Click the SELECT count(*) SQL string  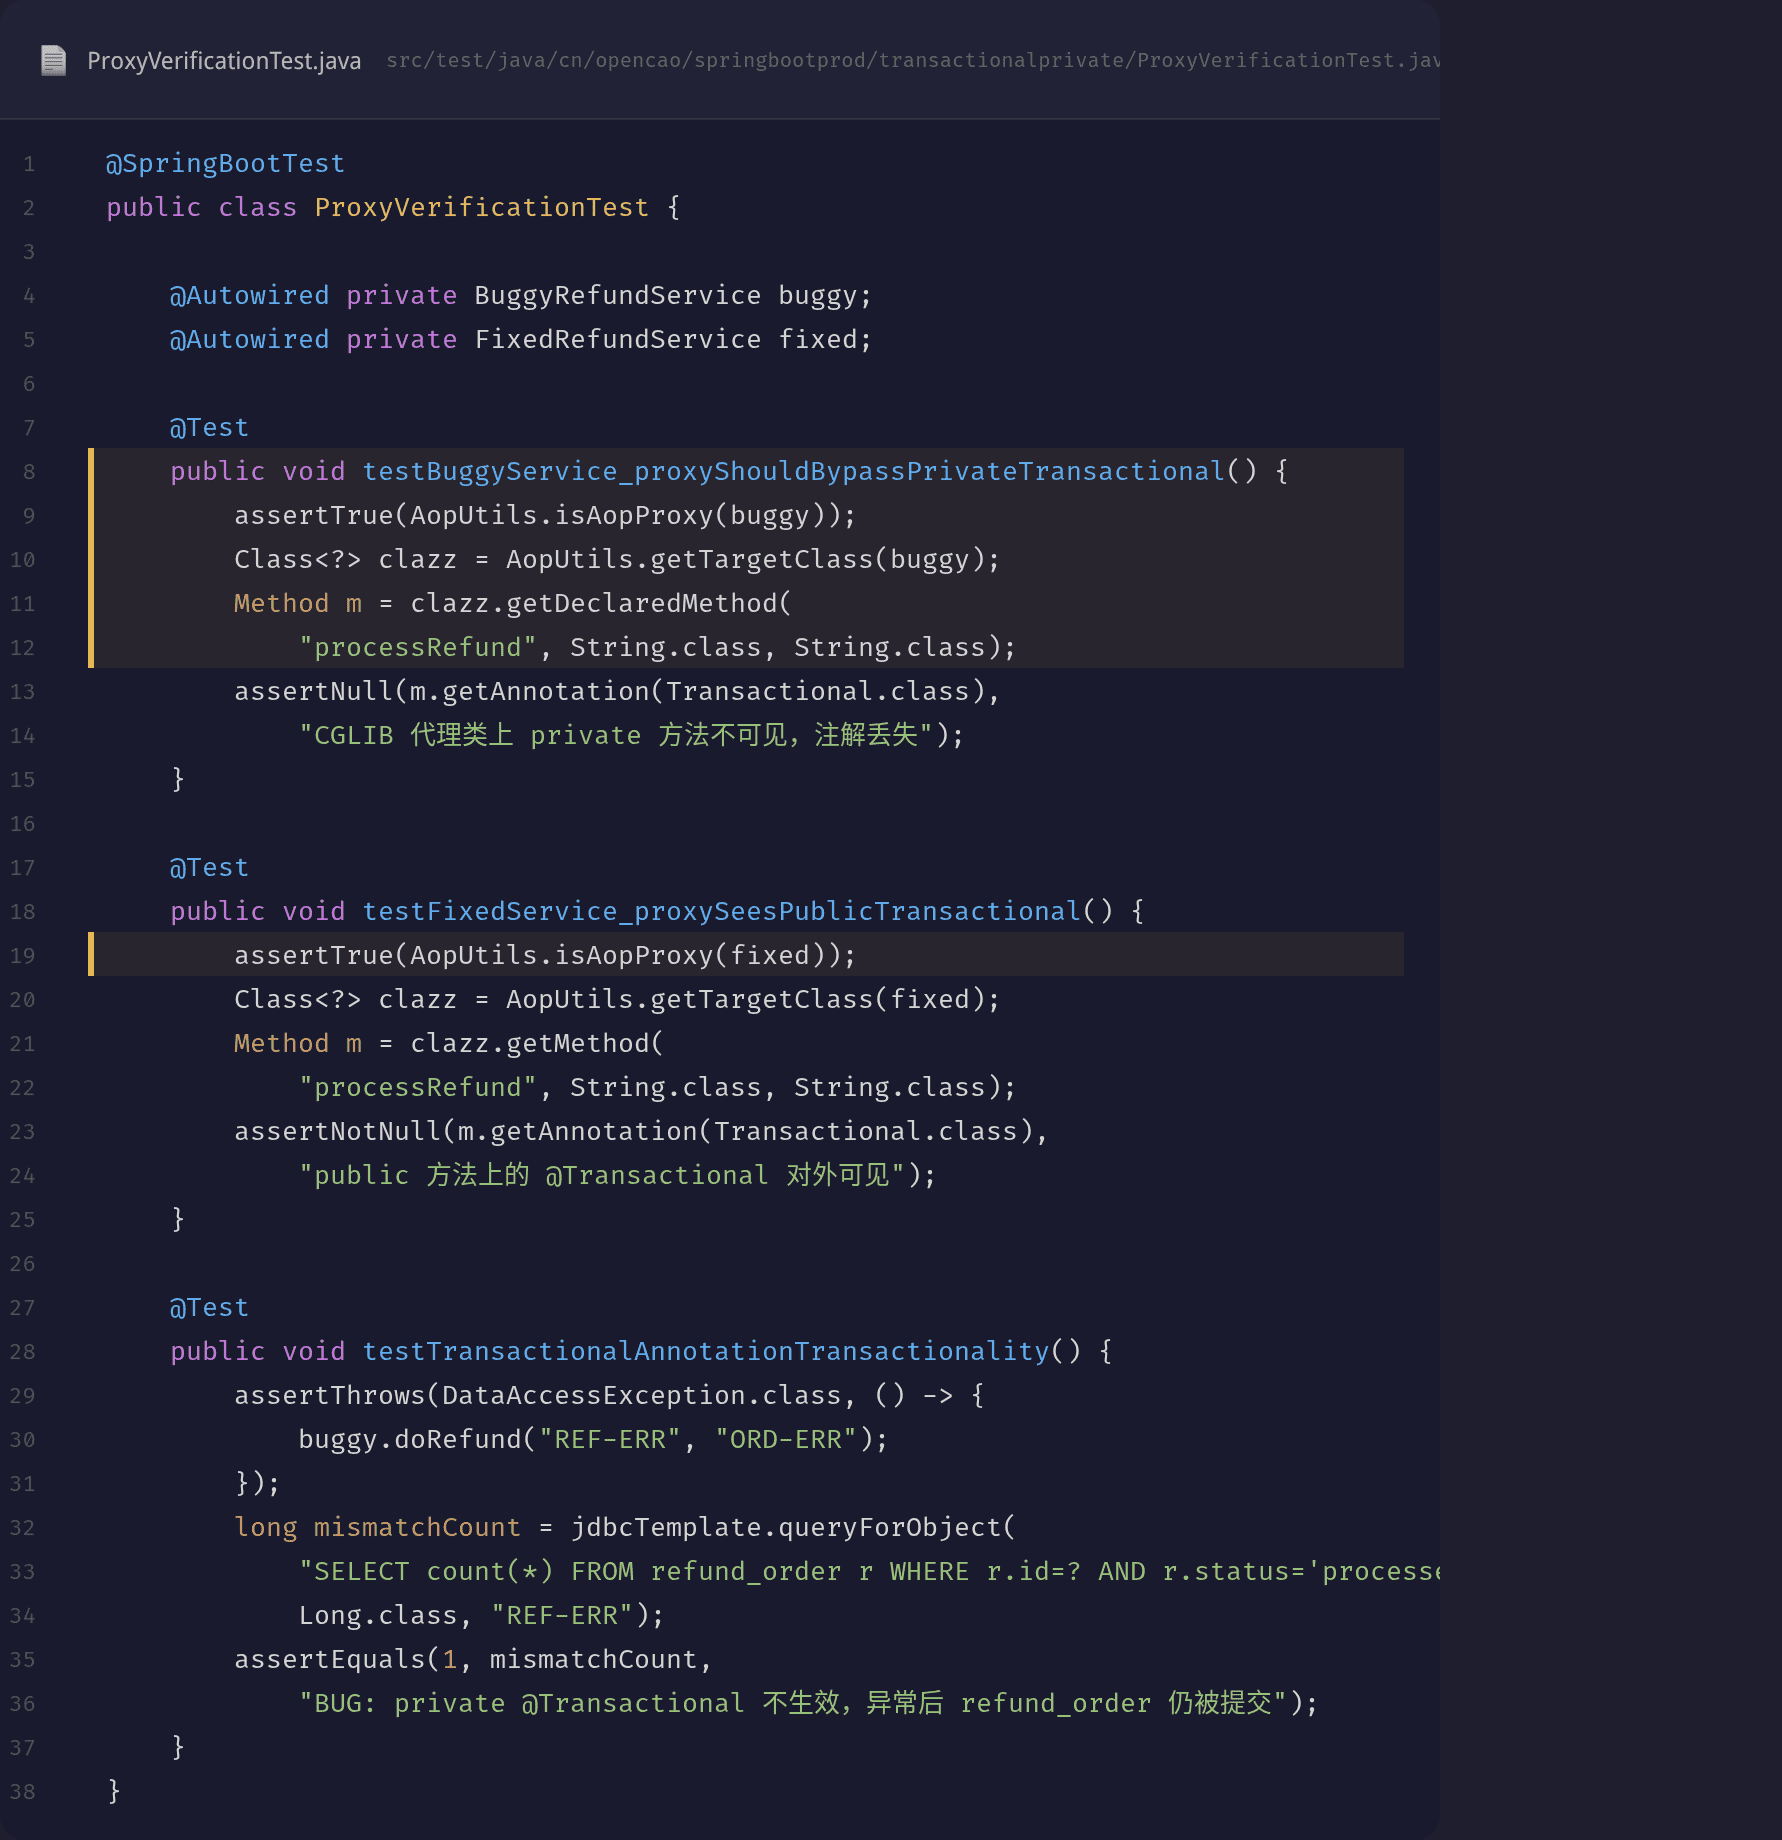tap(869, 1571)
